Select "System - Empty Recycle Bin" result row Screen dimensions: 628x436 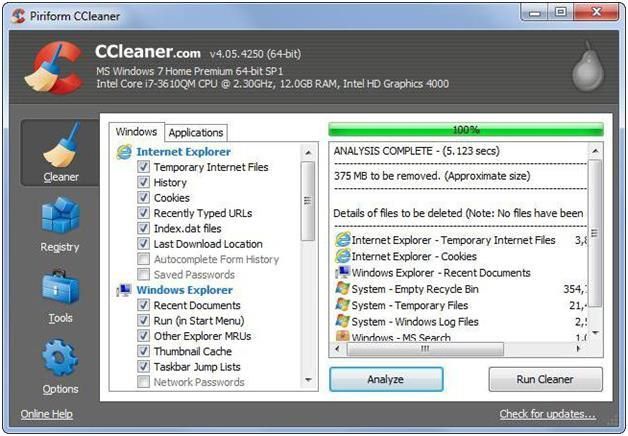461,289
